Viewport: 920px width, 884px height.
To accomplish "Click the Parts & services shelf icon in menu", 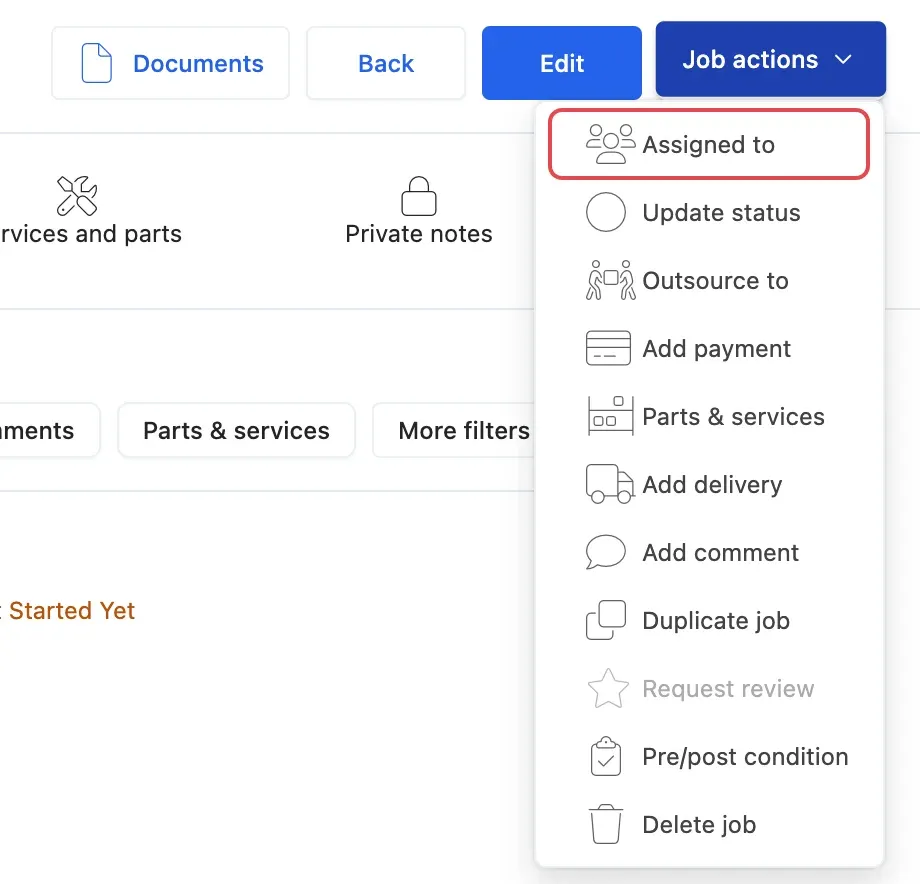I will pyautogui.click(x=610, y=416).
